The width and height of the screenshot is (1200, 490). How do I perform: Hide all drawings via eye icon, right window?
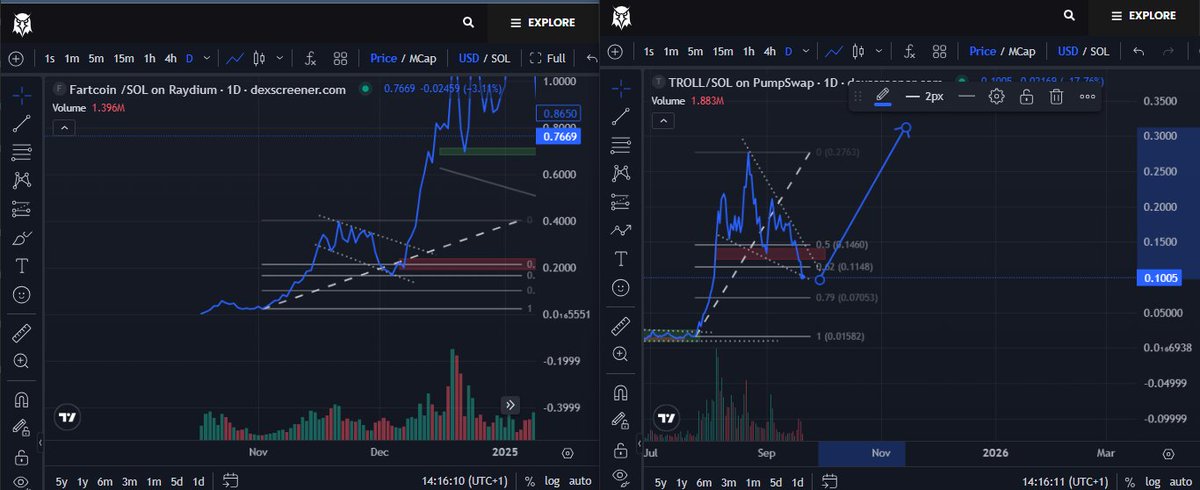click(x=620, y=476)
